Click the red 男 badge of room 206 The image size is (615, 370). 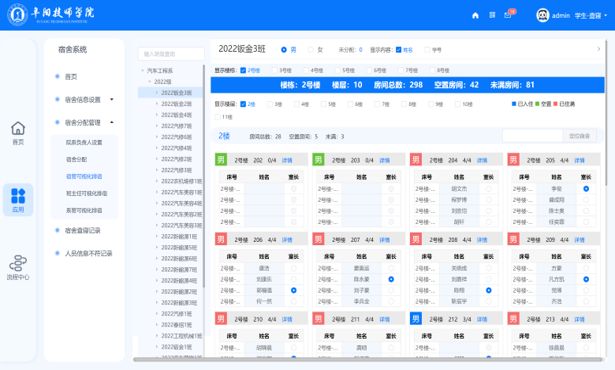221,239
